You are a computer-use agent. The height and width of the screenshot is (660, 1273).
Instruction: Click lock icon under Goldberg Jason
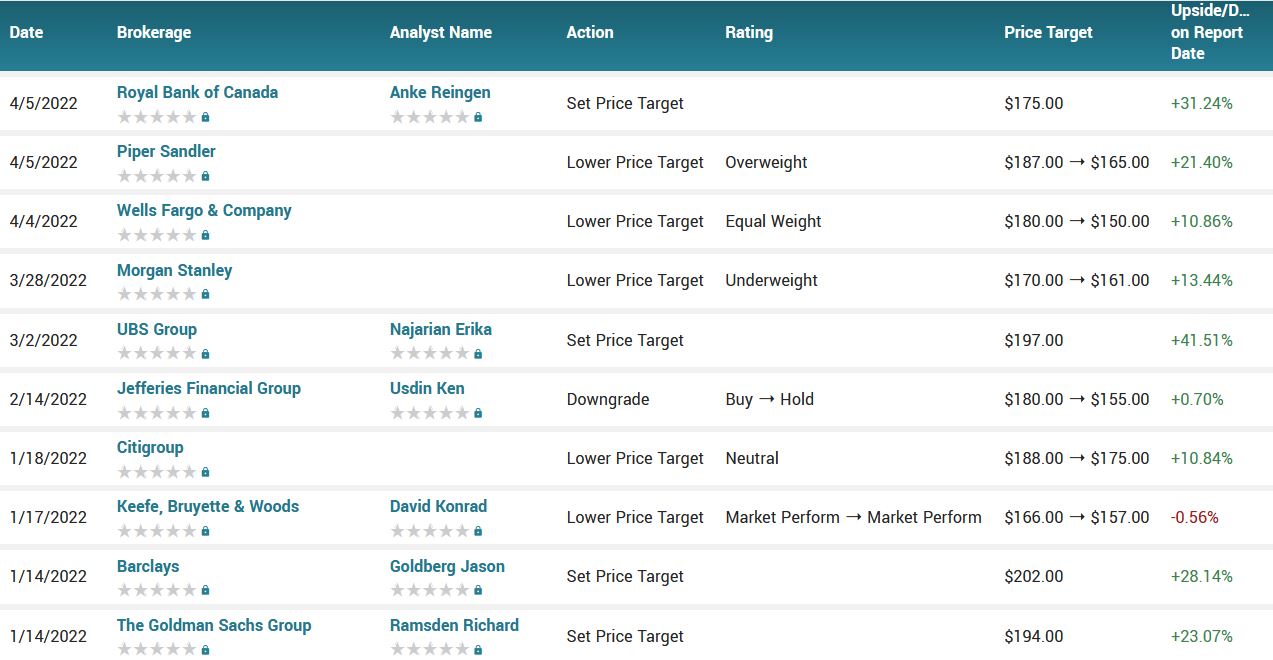click(478, 590)
